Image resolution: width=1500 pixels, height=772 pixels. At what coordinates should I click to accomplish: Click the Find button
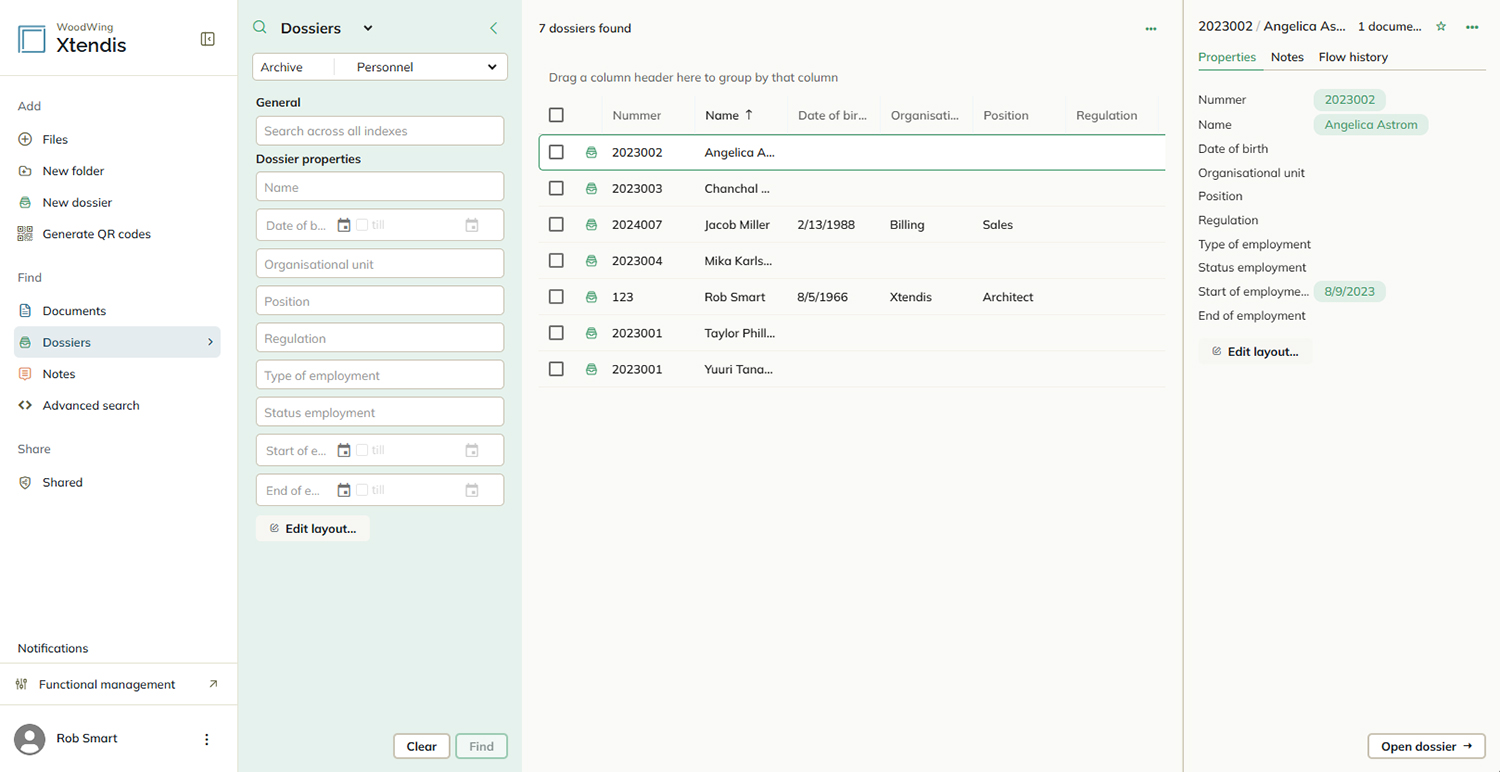click(482, 746)
